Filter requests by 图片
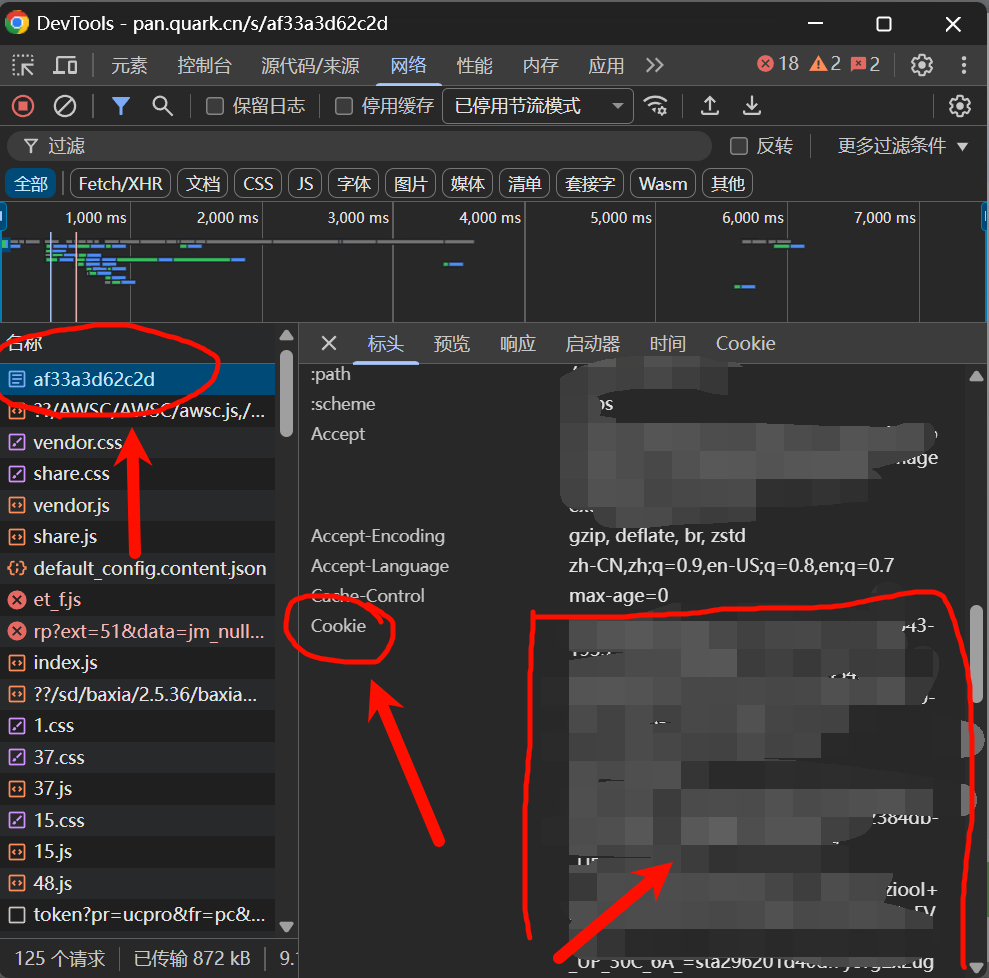The width and height of the screenshot is (989, 978). click(x=411, y=183)
